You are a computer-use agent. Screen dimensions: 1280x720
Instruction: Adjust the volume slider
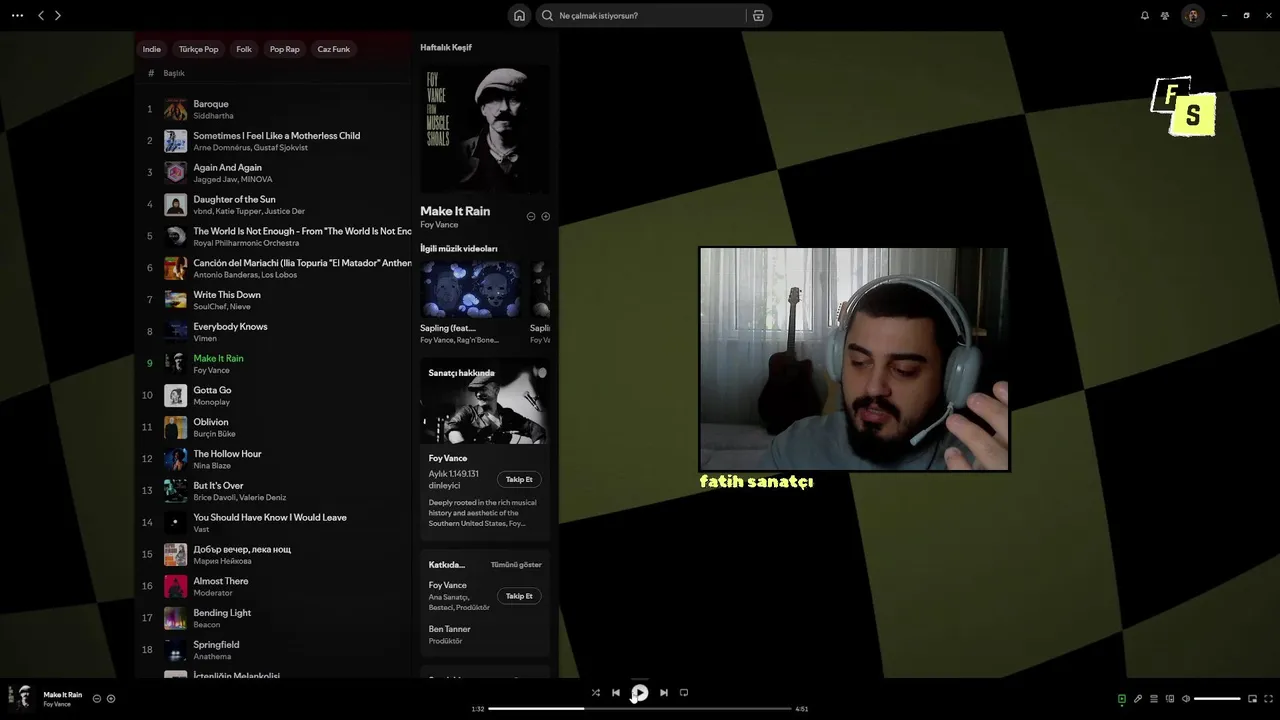(1217, 699)
